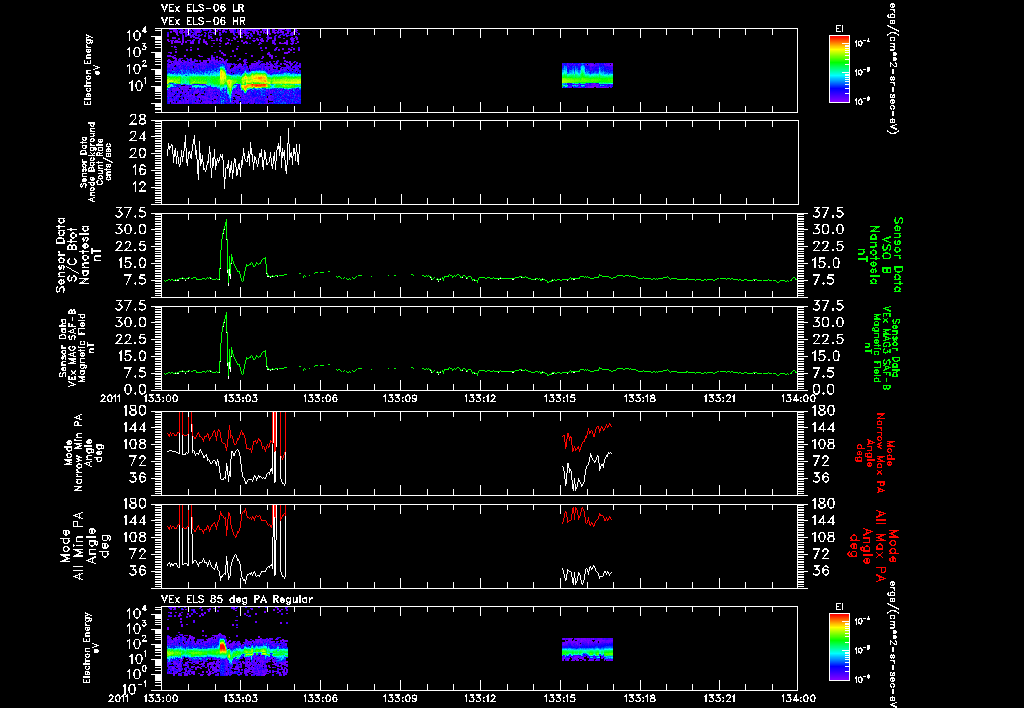Screen dimensions: 1024x708
Task: Click the Electron Energy axis label of the 85 deg PA panel
Action: coord(92,648)
